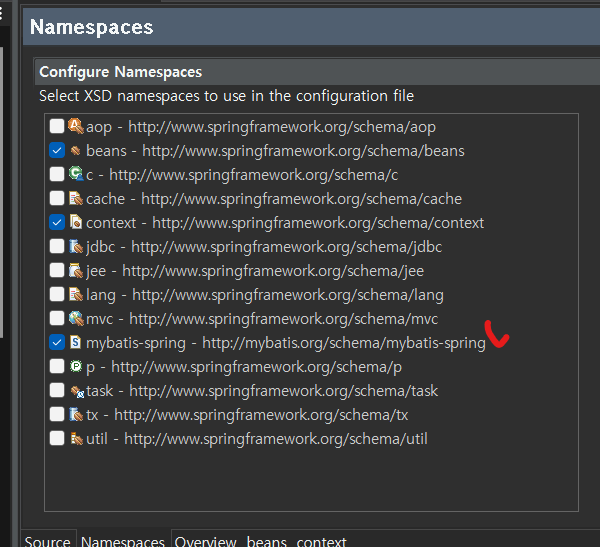Click the cache namespace icon
The image size is (600, 547).
76,198
